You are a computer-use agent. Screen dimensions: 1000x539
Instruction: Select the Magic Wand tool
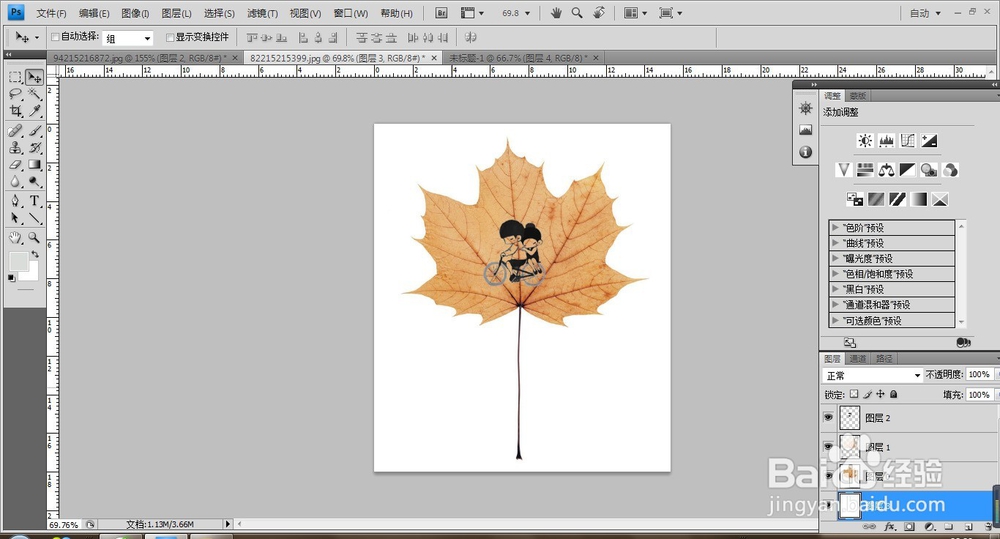(x=34, y=94)
